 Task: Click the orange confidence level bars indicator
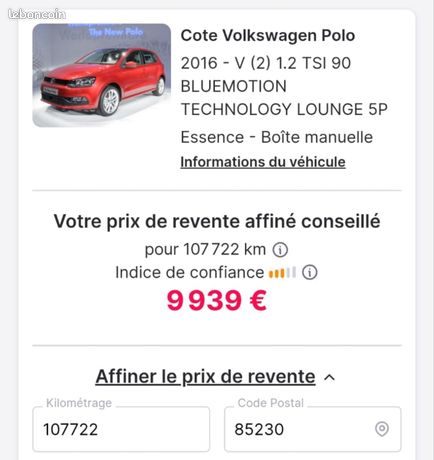click(282, 272)
